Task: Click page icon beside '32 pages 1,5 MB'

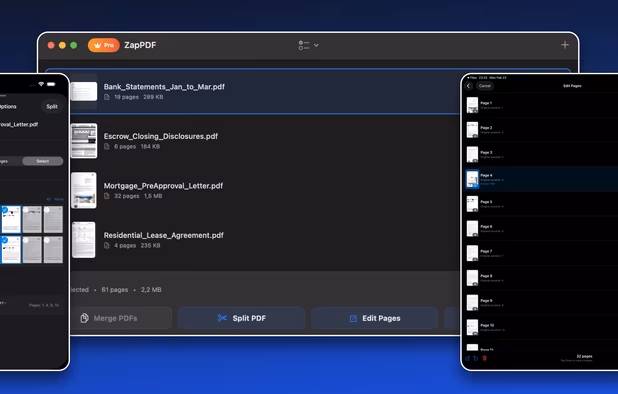Action: tap(107, 196)
